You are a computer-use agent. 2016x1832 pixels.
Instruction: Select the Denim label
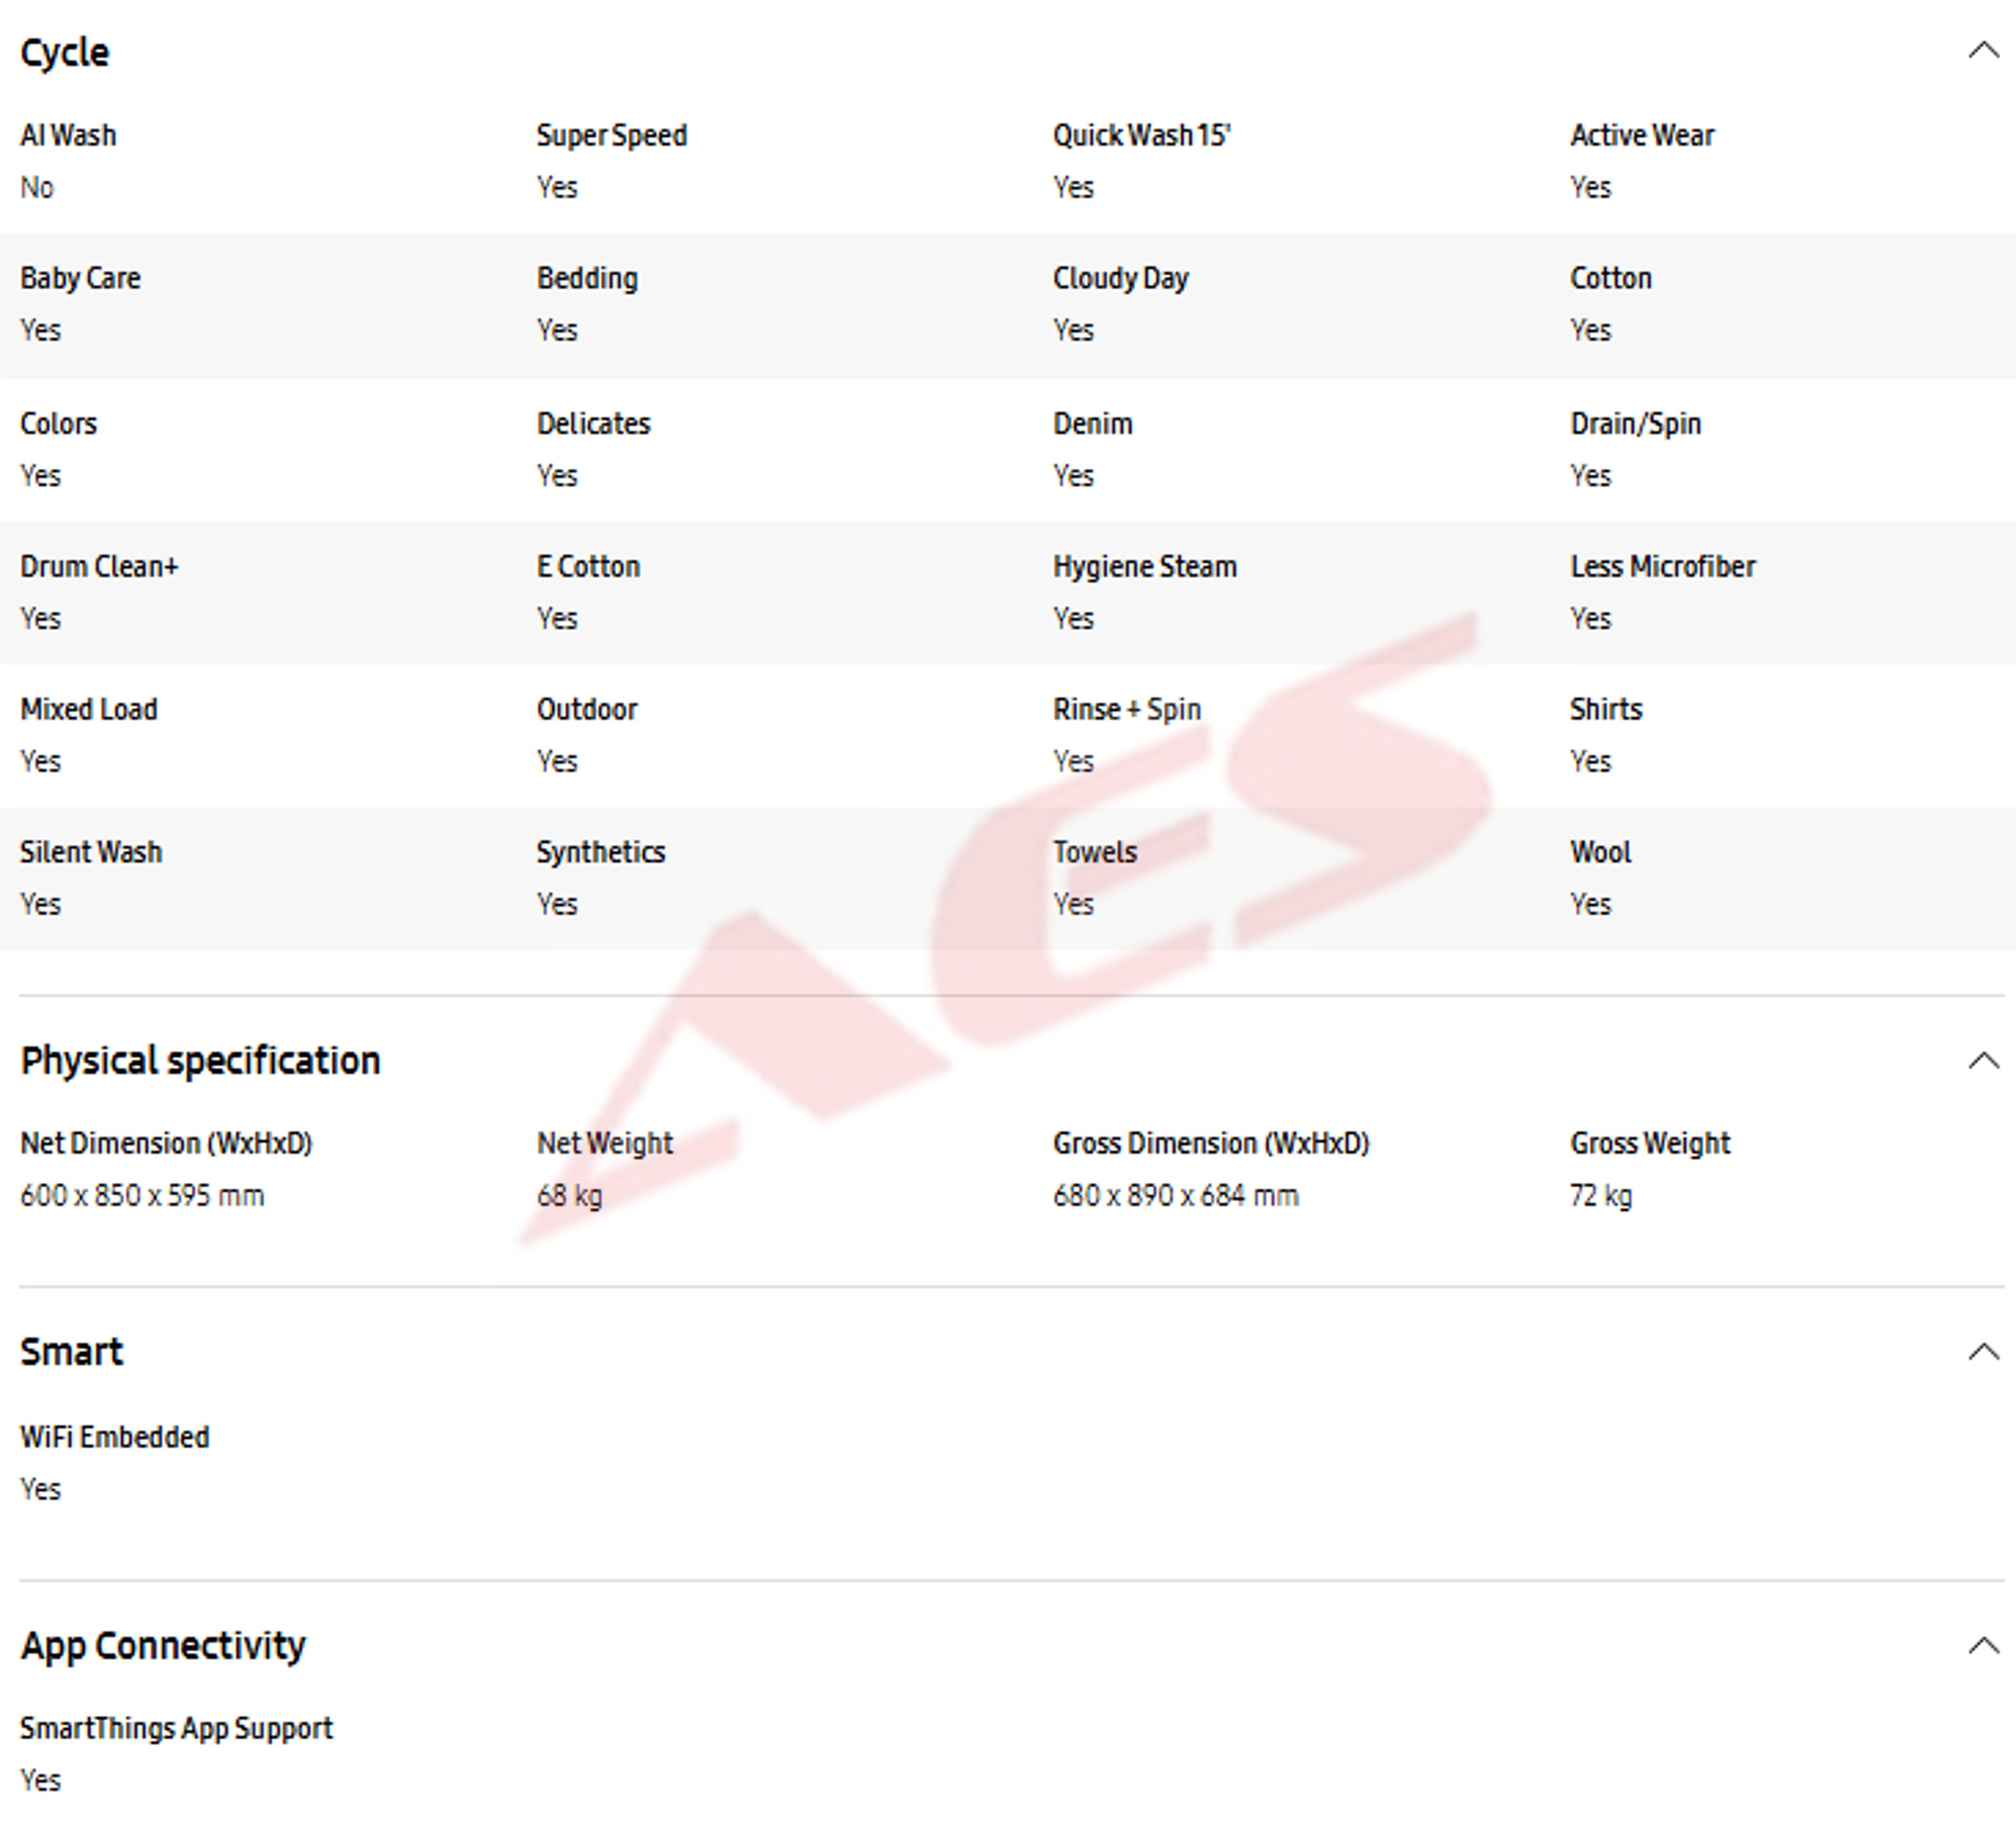click(1092, 424)
